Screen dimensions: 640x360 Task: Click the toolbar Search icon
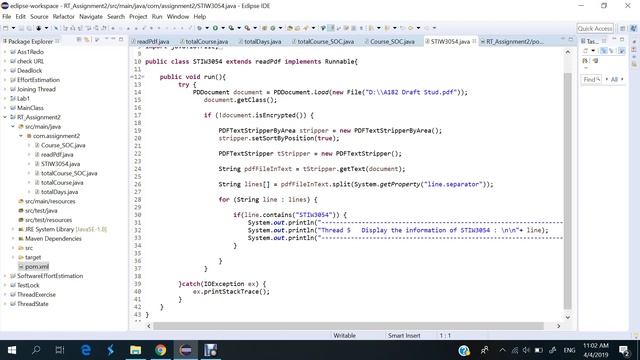click(306, 28)
